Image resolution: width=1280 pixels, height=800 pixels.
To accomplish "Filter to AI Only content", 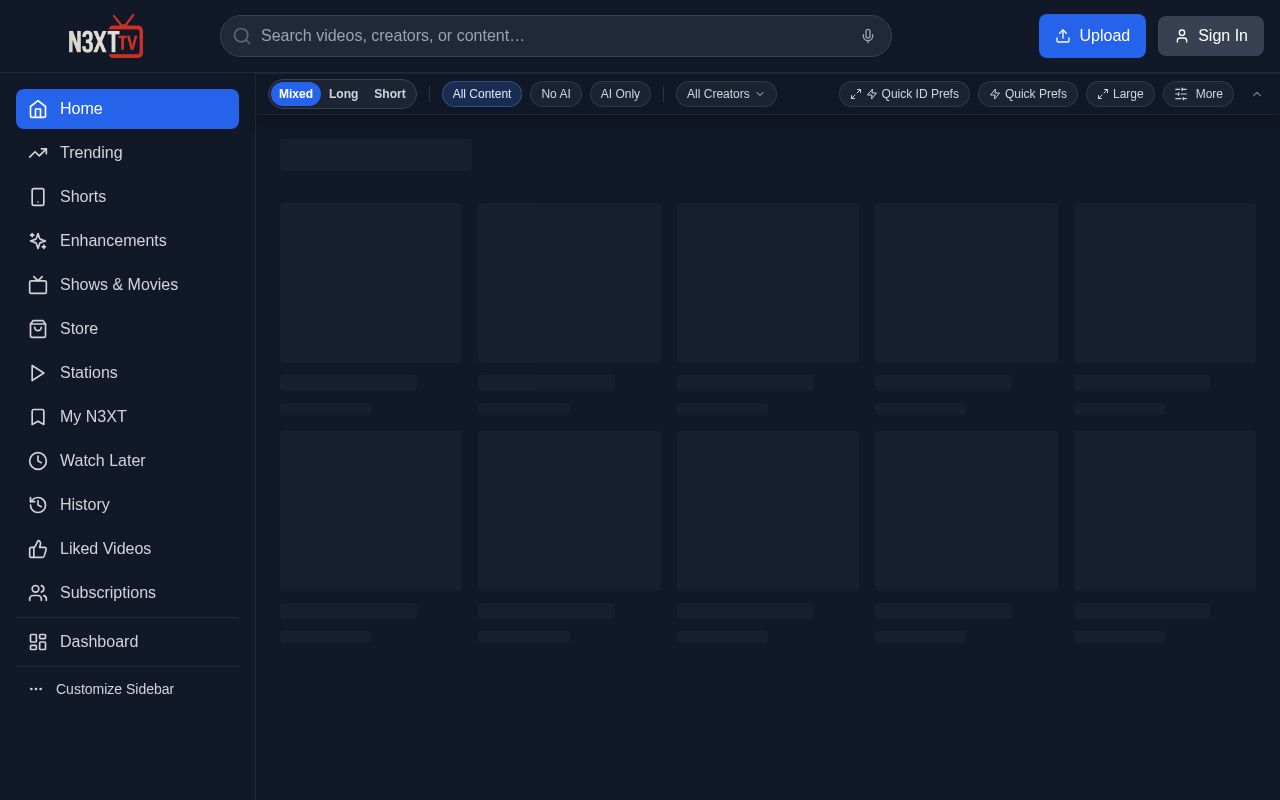I will [x=620, y=94].
